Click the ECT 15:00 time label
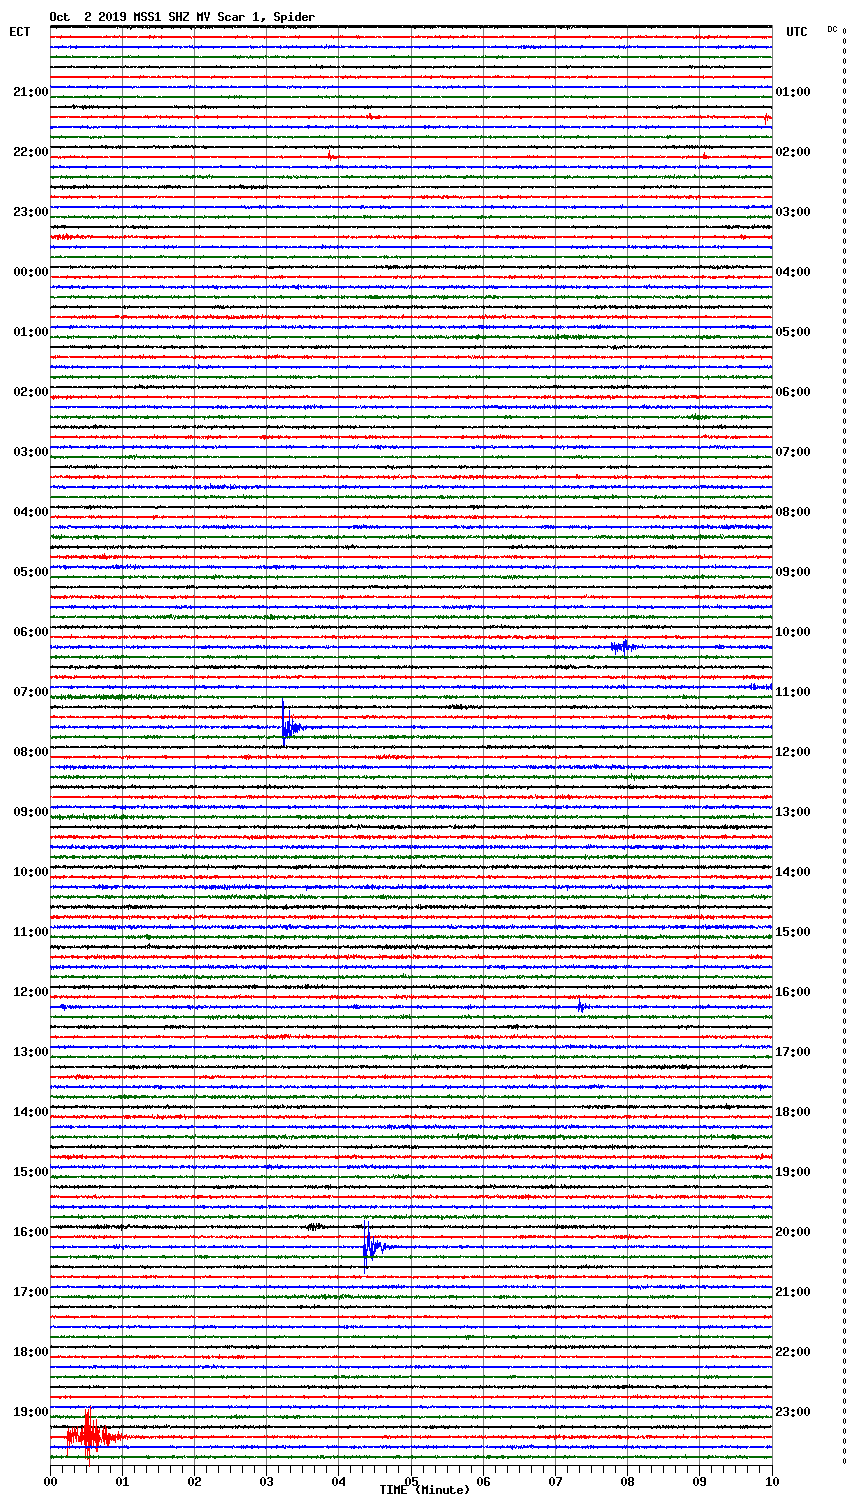Viewport: 852px width, 1500px height. [x=30, y=1172]
